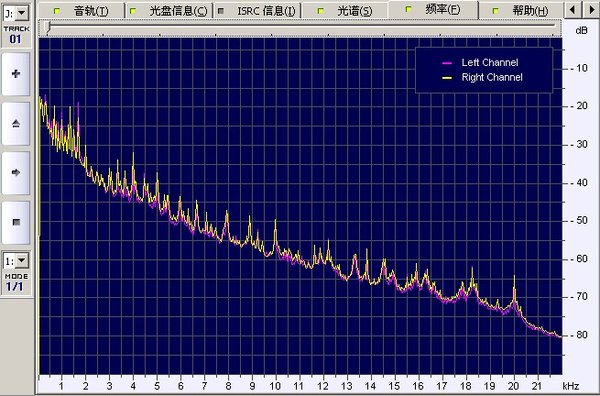Click the Right Channel legend entry
600x396 pixels.
point(482,77)
